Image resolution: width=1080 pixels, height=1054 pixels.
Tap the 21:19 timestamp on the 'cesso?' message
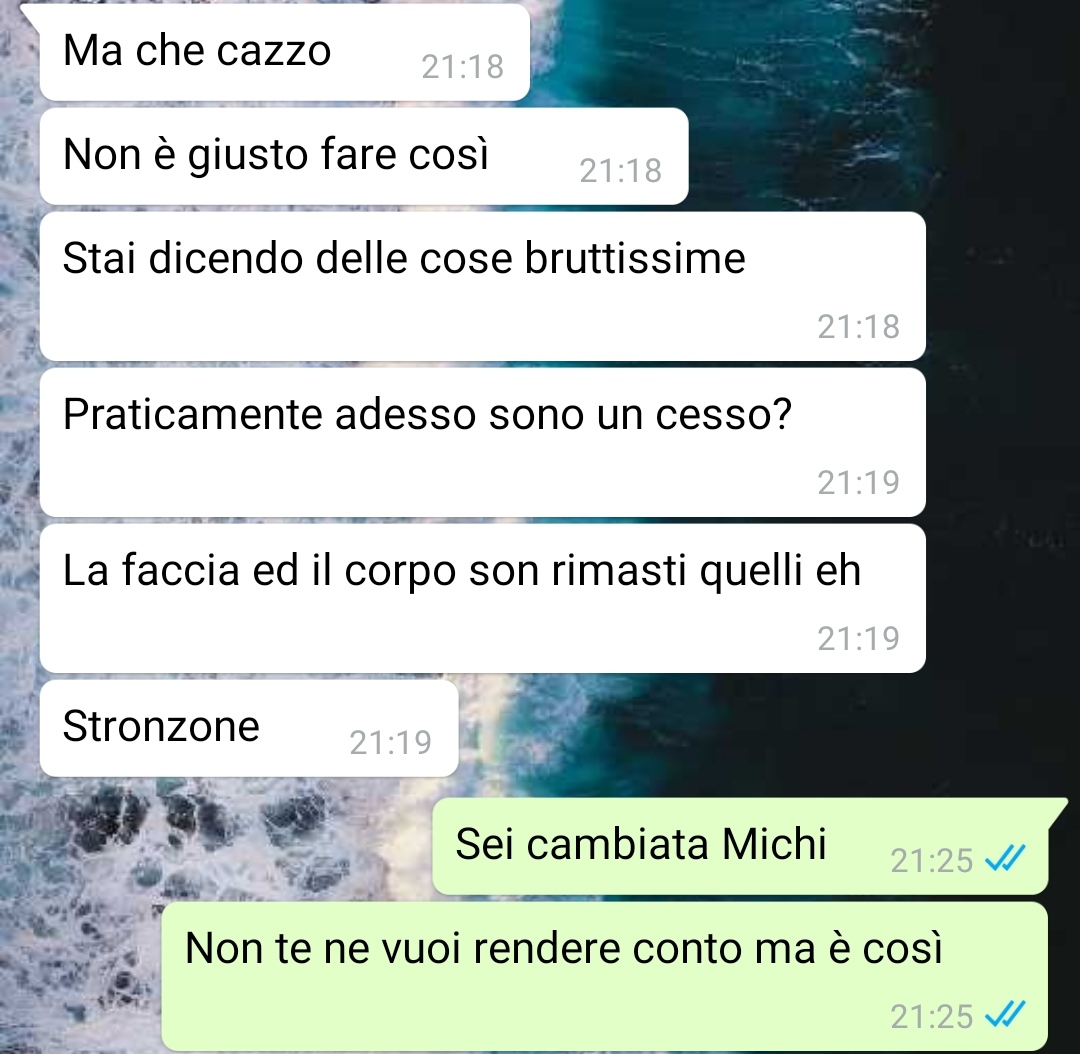858,483
